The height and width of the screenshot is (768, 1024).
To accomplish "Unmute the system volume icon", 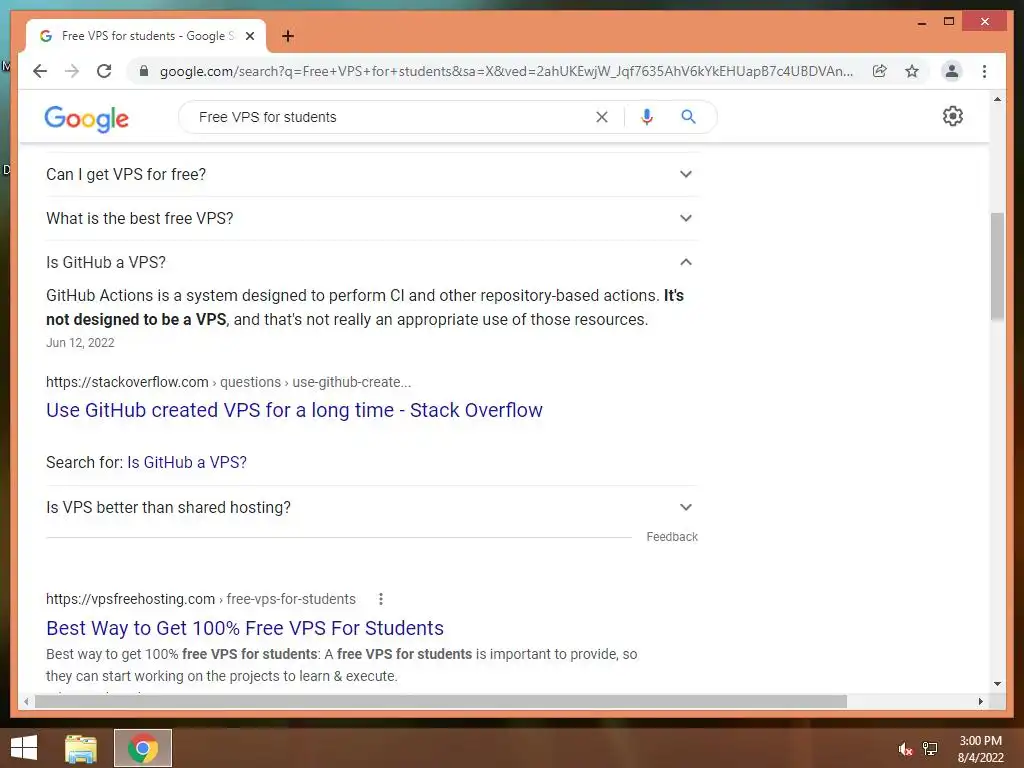I will pos(904,749).
